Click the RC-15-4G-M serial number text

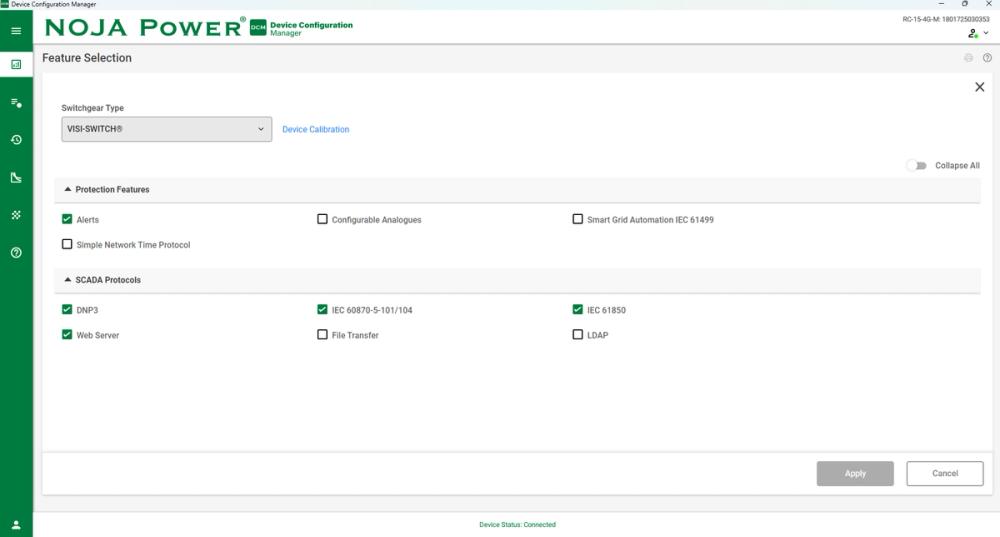click(x=946, y=19)
